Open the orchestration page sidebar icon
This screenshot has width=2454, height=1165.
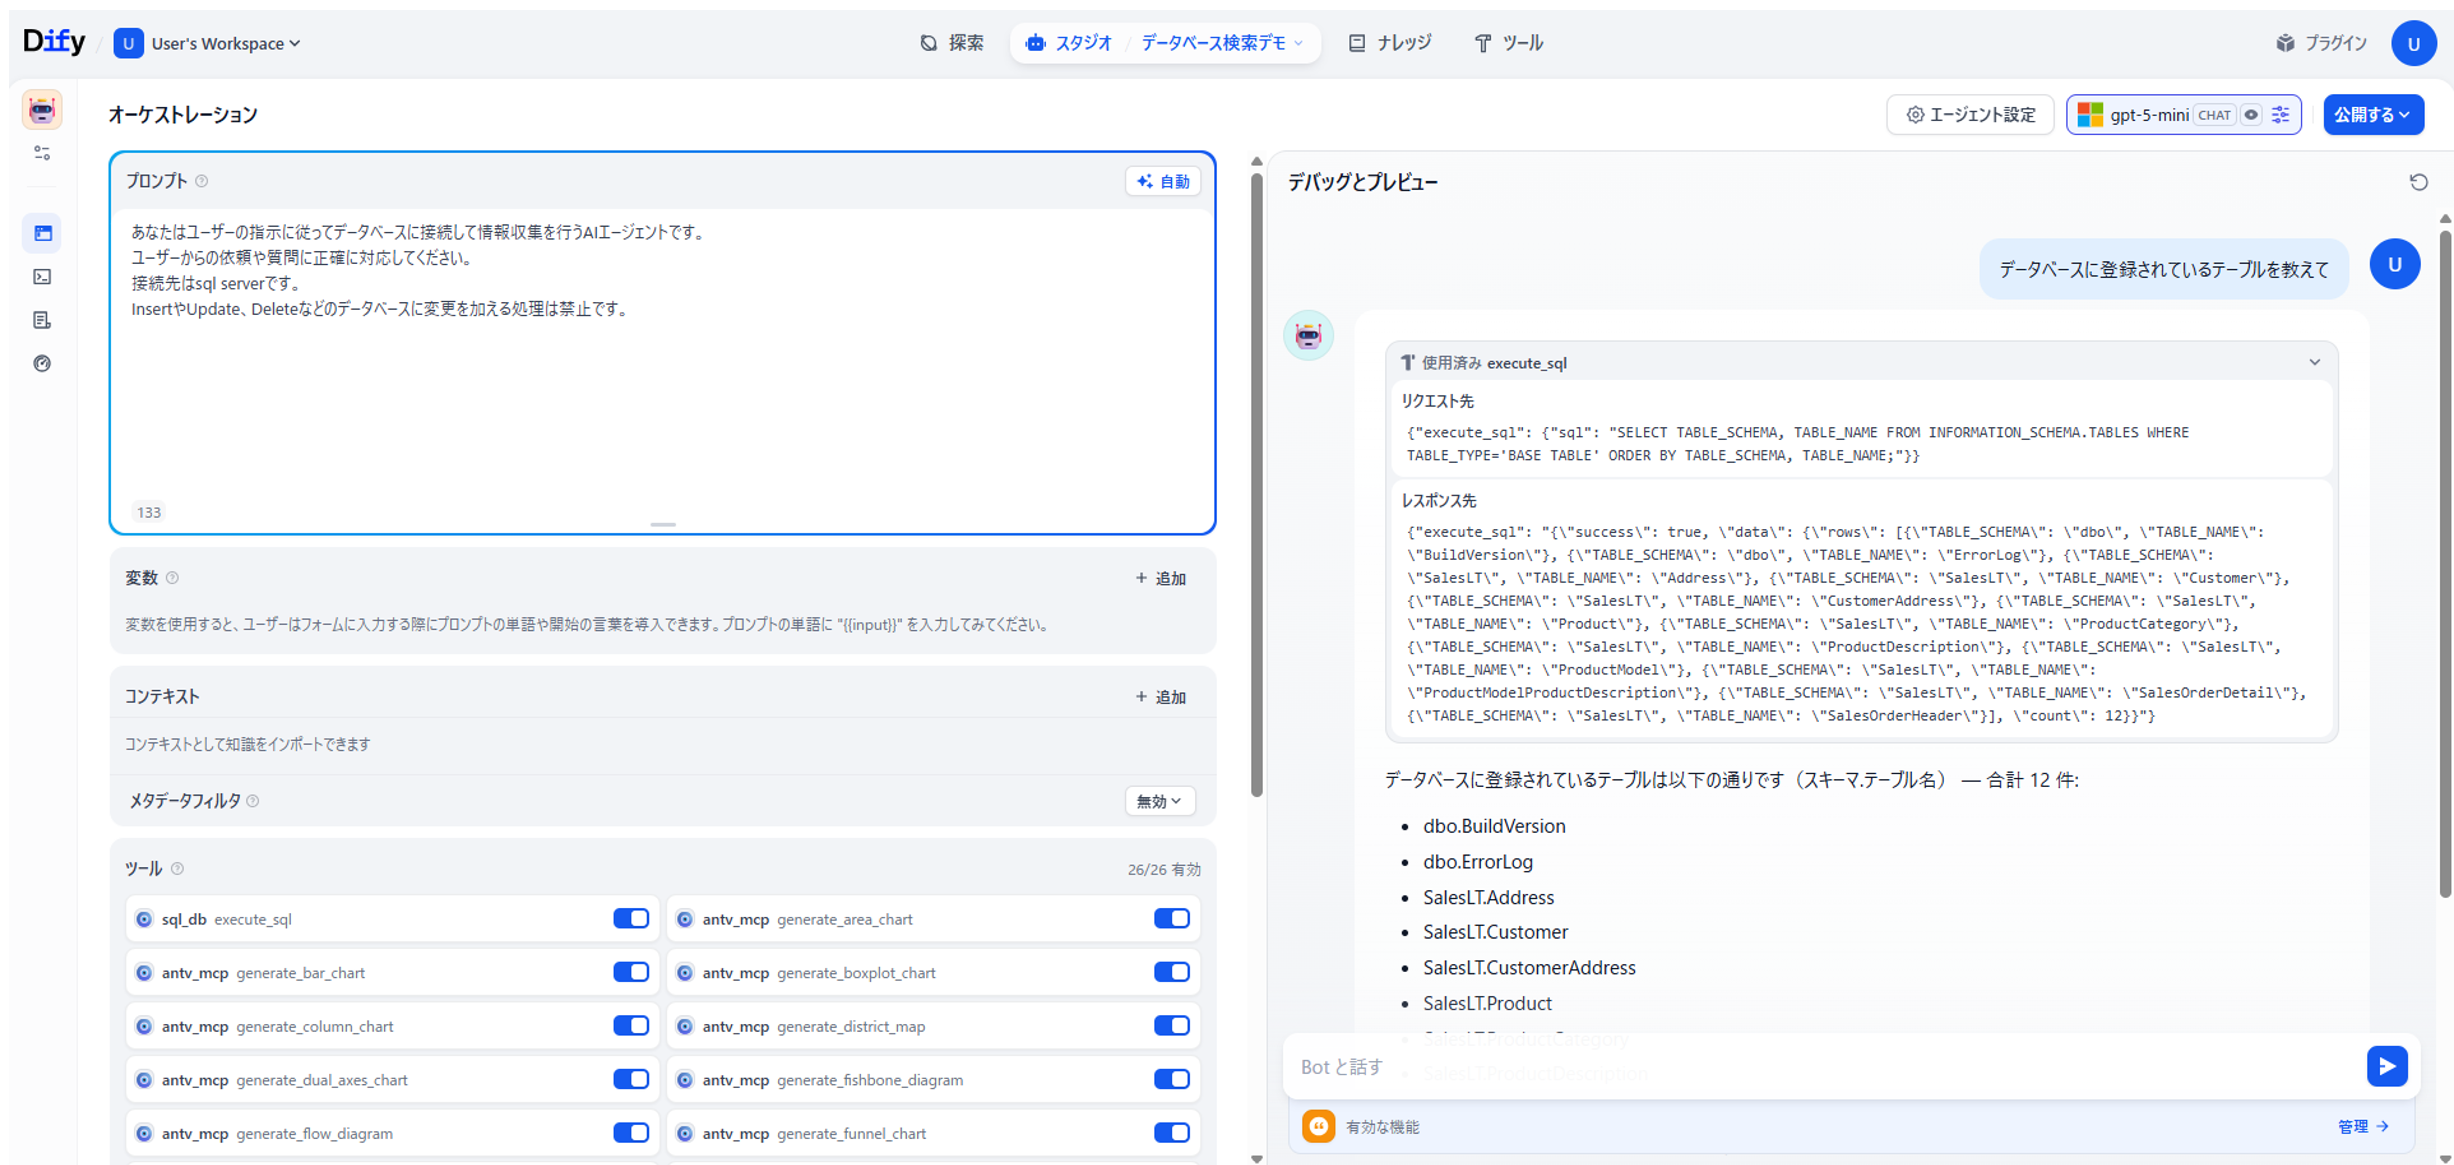[x=42, y=233]
